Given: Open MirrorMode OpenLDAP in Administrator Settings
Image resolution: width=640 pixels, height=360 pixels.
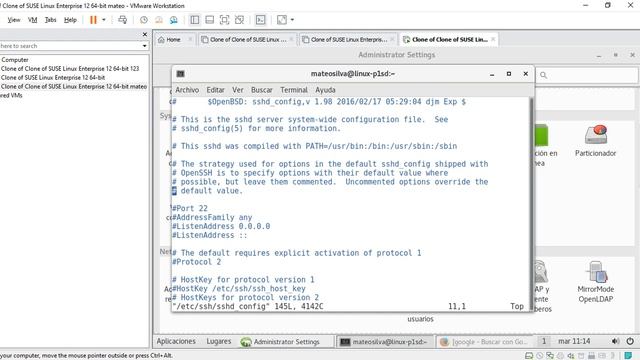Looking at the screenshot, I should click(596, 282).
